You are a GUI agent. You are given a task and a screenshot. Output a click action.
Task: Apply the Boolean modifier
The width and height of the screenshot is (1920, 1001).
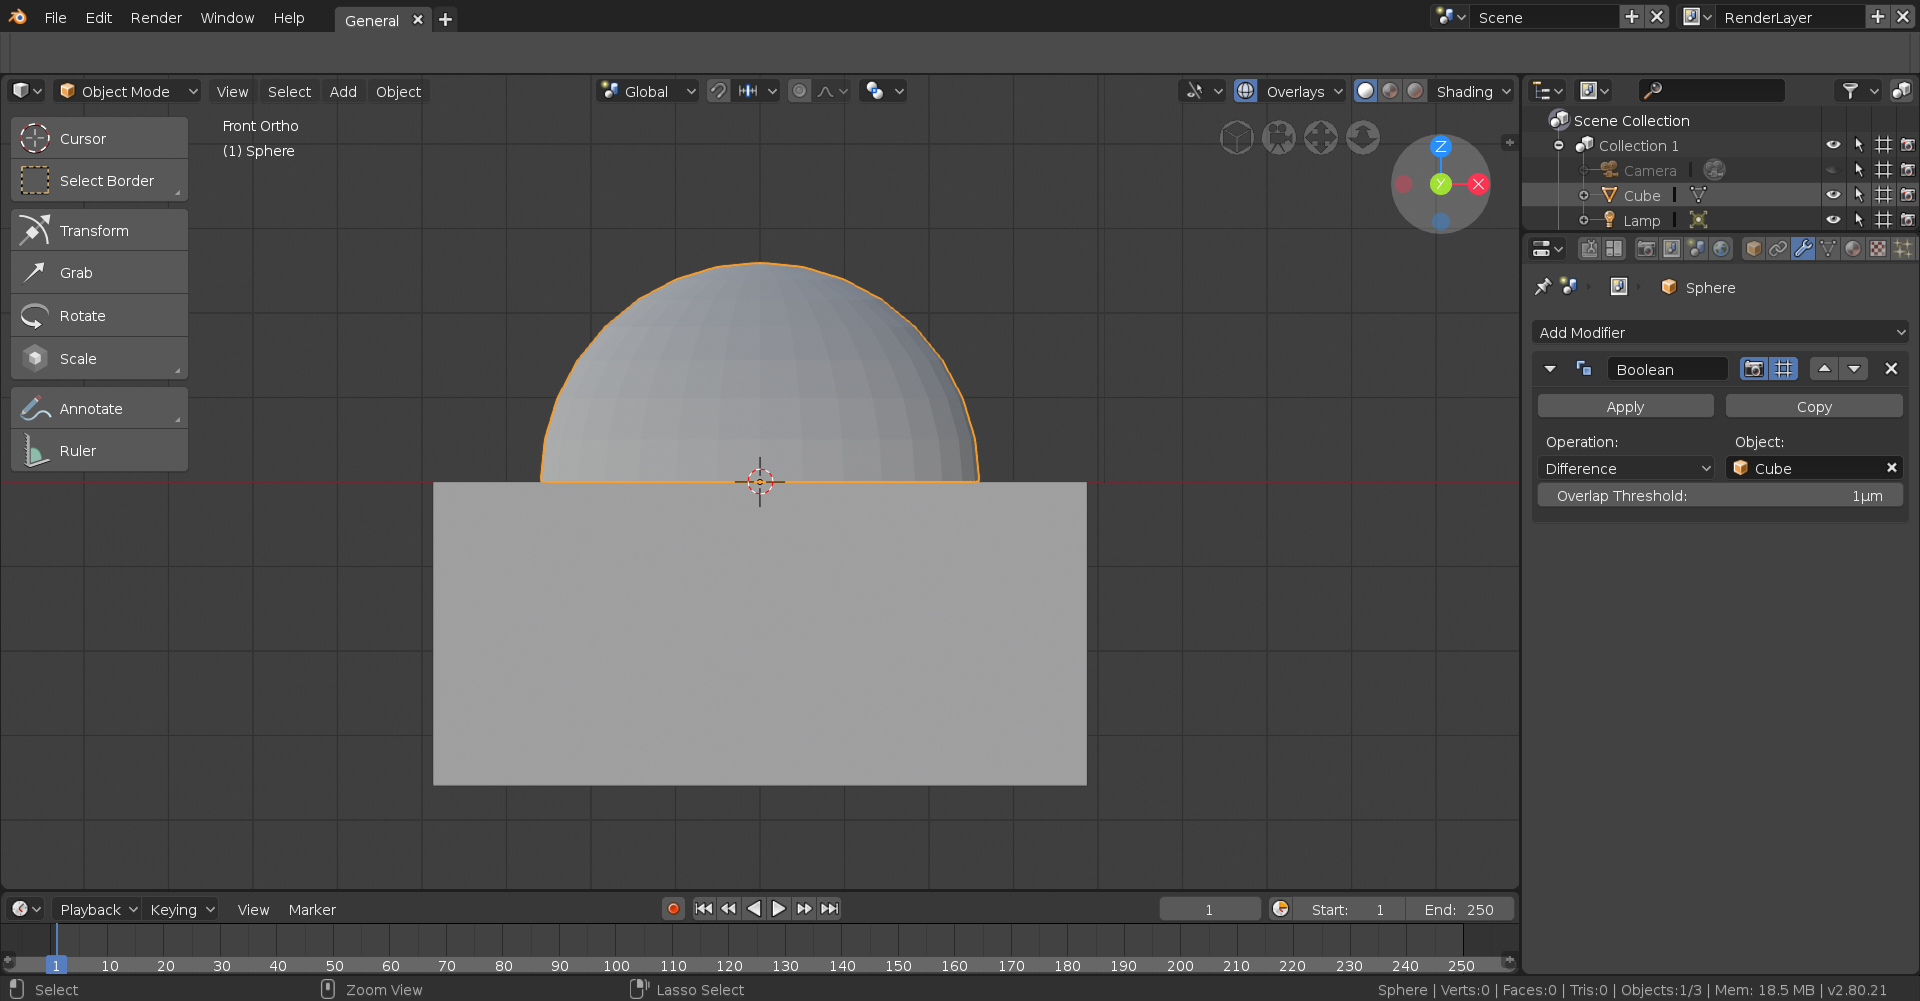click(x=1625, y=407)
